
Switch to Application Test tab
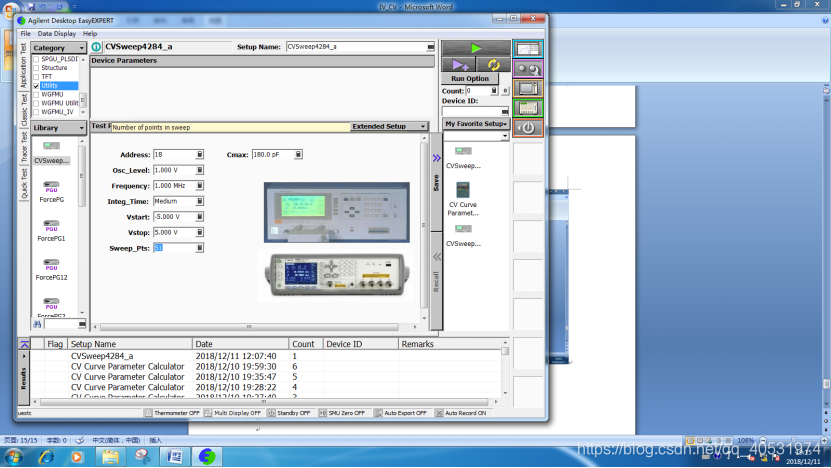click(23, 66)
